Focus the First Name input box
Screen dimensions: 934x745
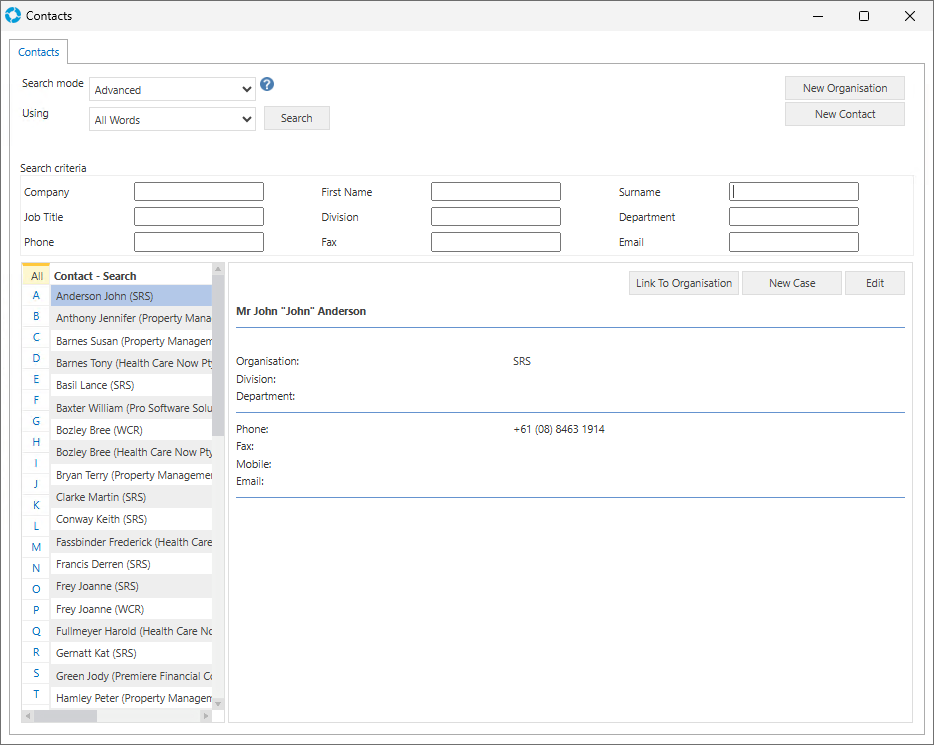495,192
